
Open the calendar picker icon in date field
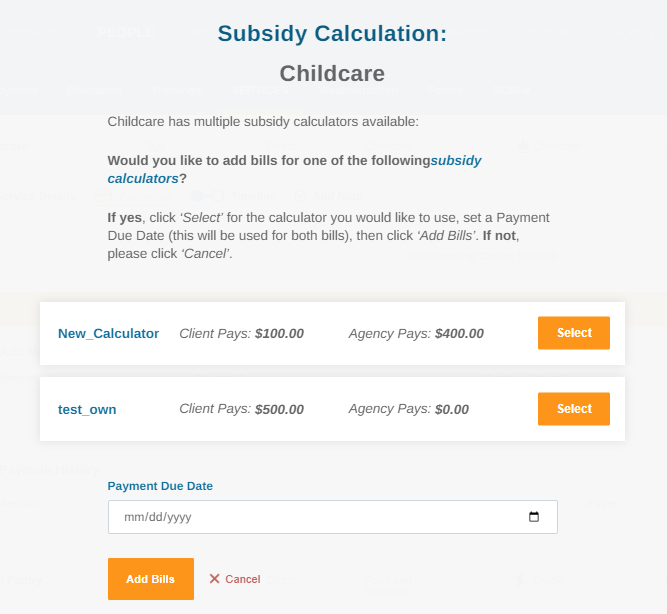(x=533, y=517)
